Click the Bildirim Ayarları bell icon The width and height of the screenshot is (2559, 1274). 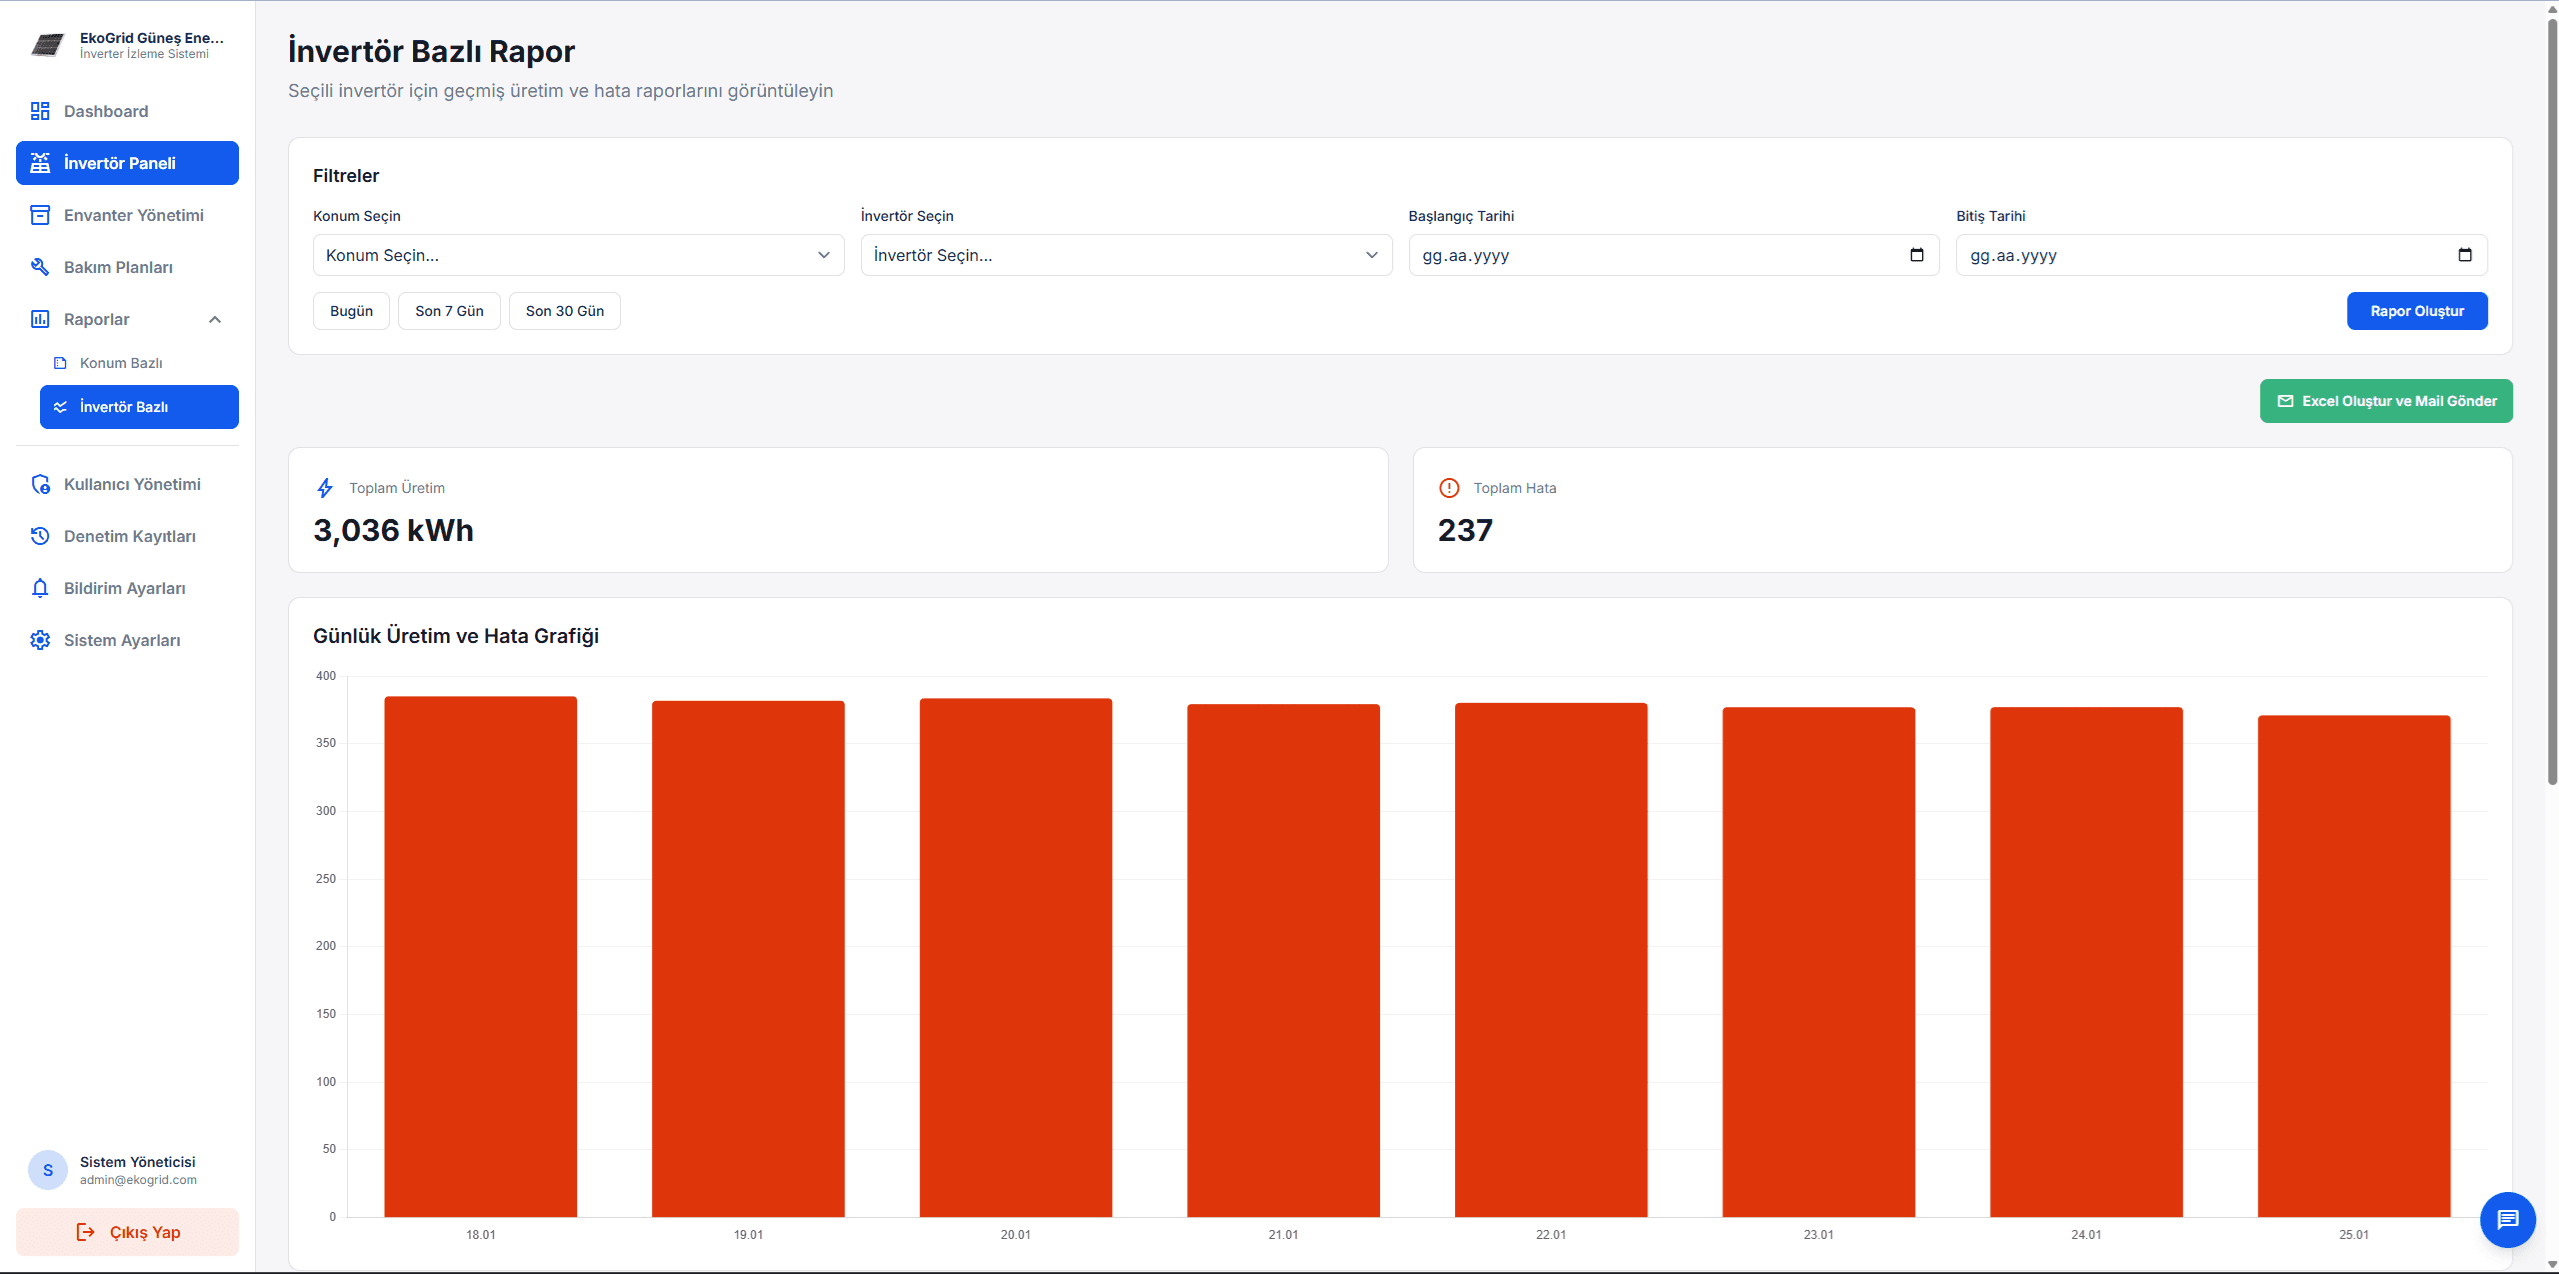40,588
